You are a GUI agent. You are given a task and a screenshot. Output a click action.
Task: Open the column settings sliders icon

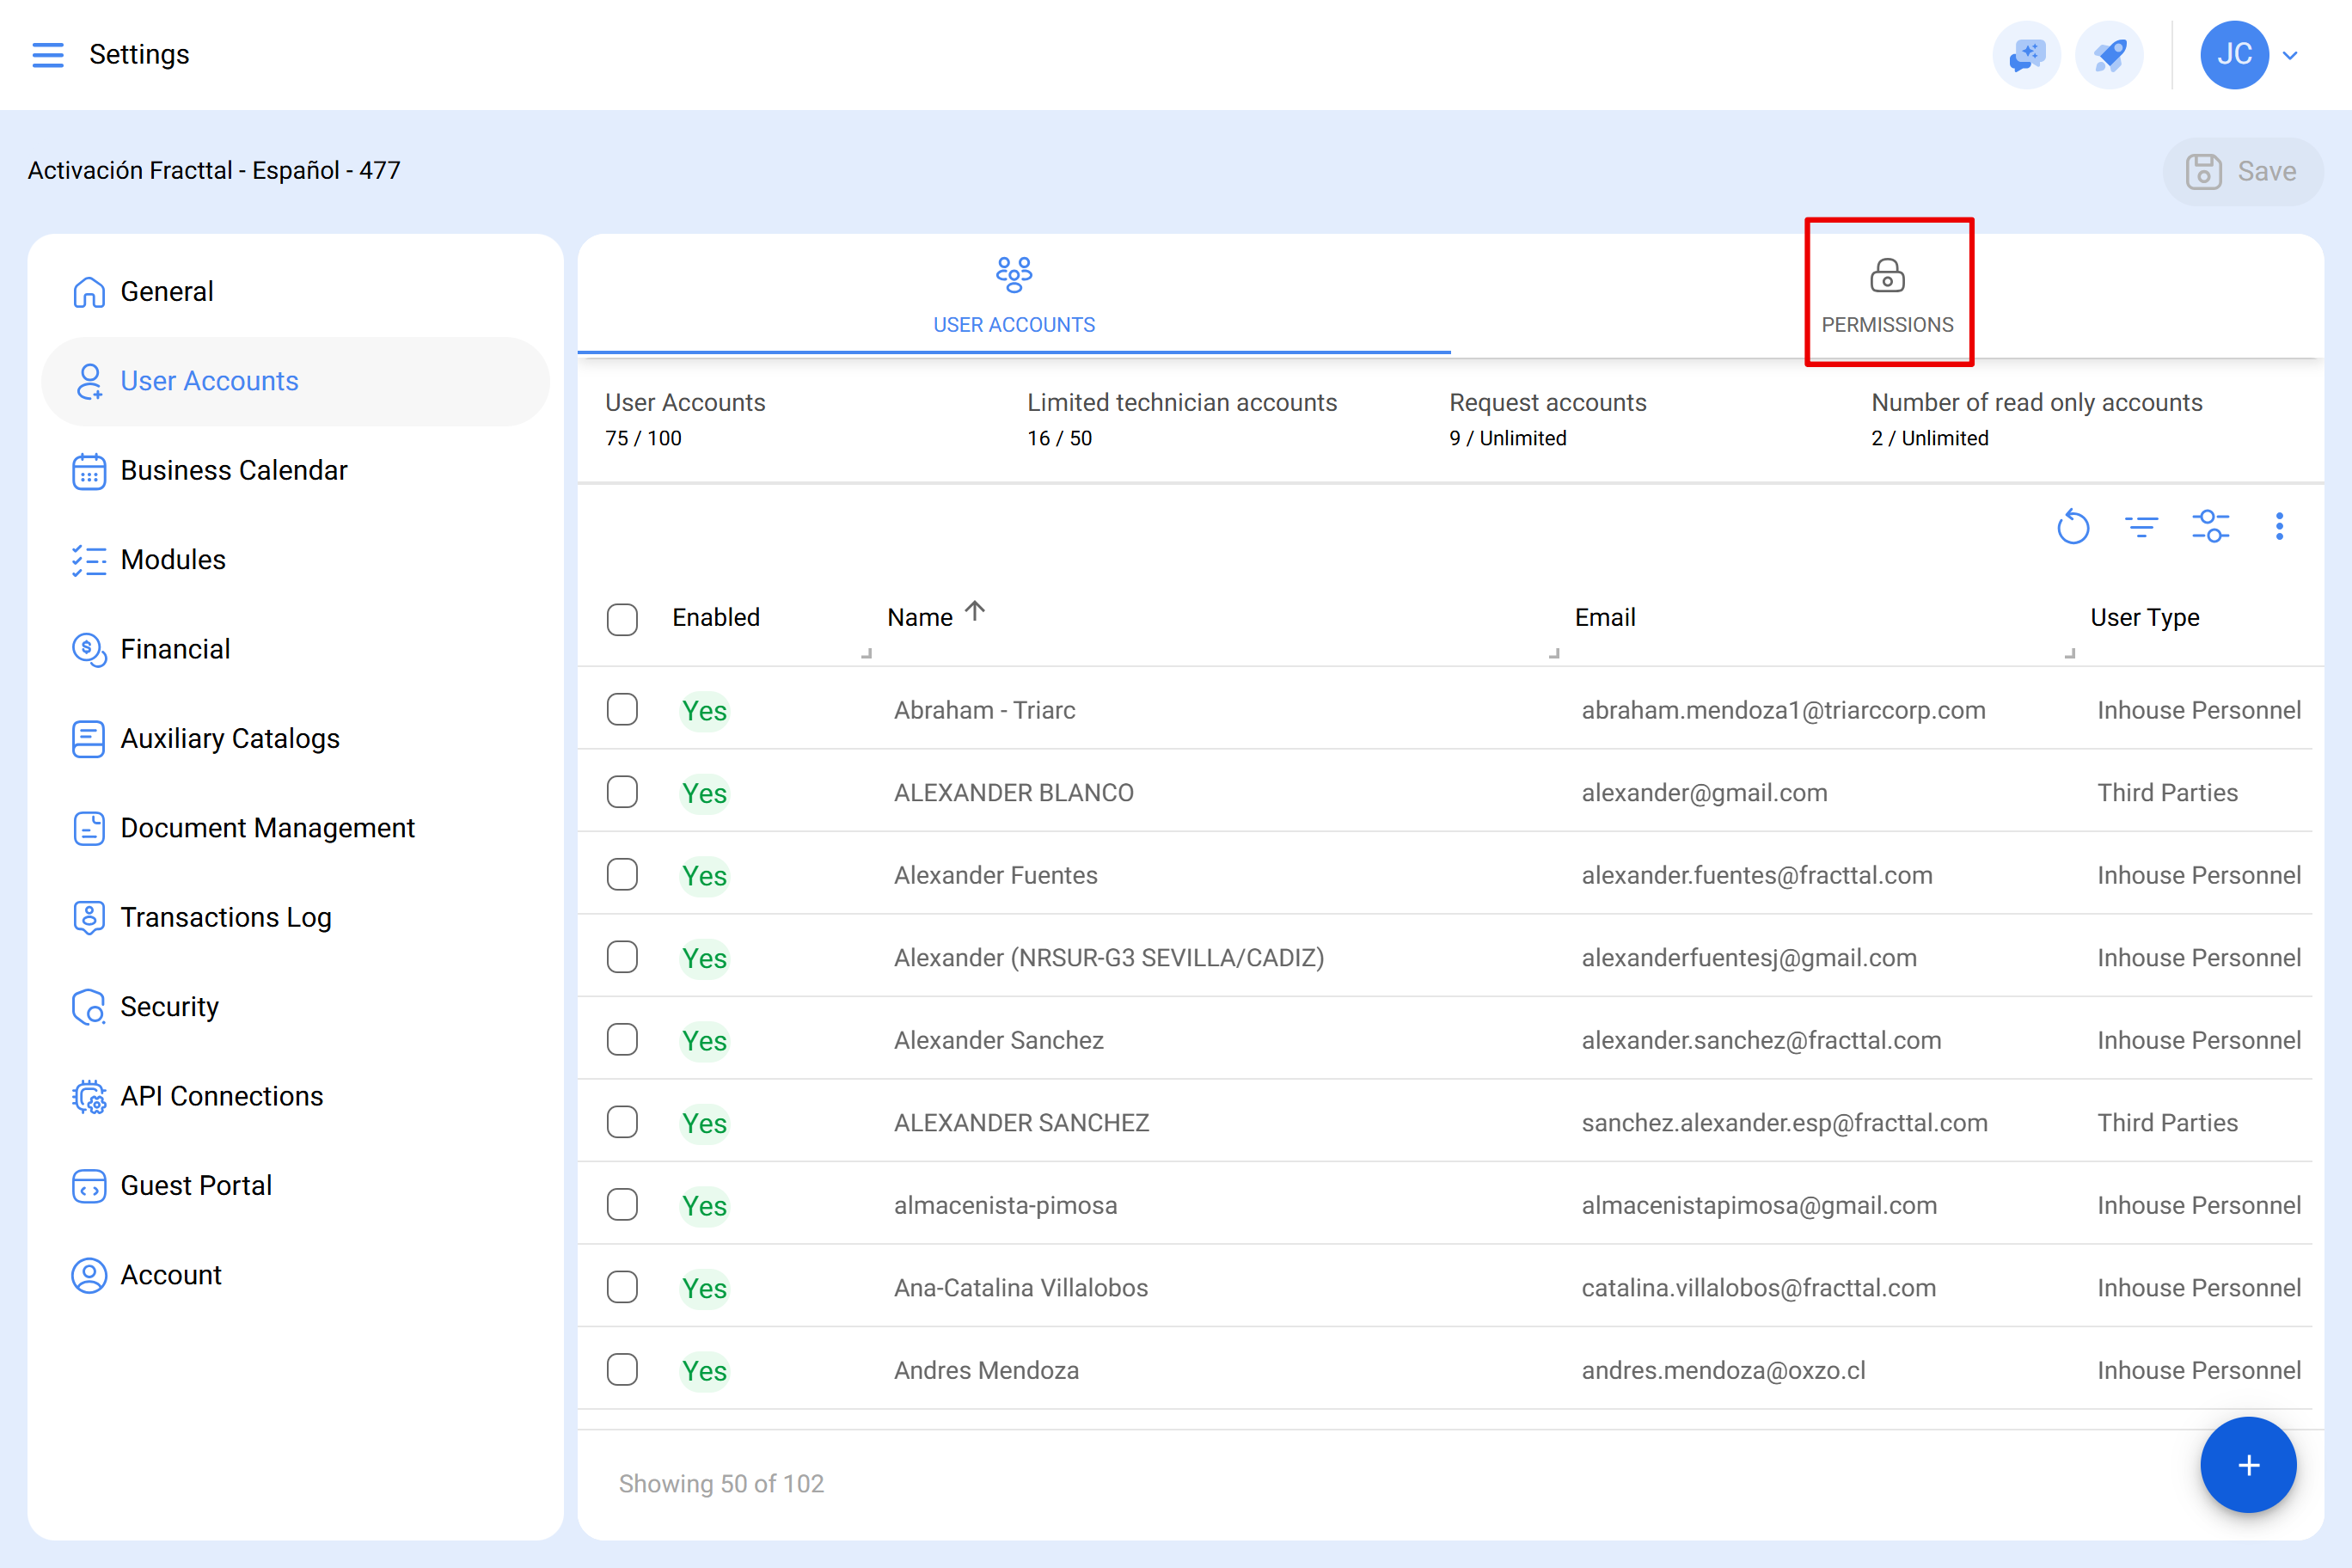pyautogui.click(x=2210, y=526)
